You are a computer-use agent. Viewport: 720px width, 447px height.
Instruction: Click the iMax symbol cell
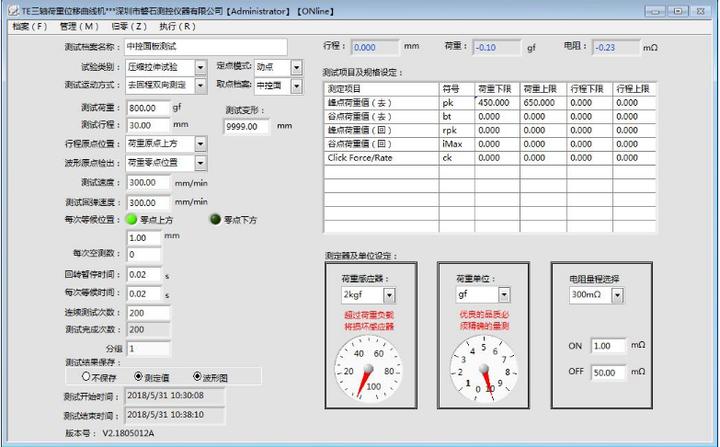coord(457,144)
